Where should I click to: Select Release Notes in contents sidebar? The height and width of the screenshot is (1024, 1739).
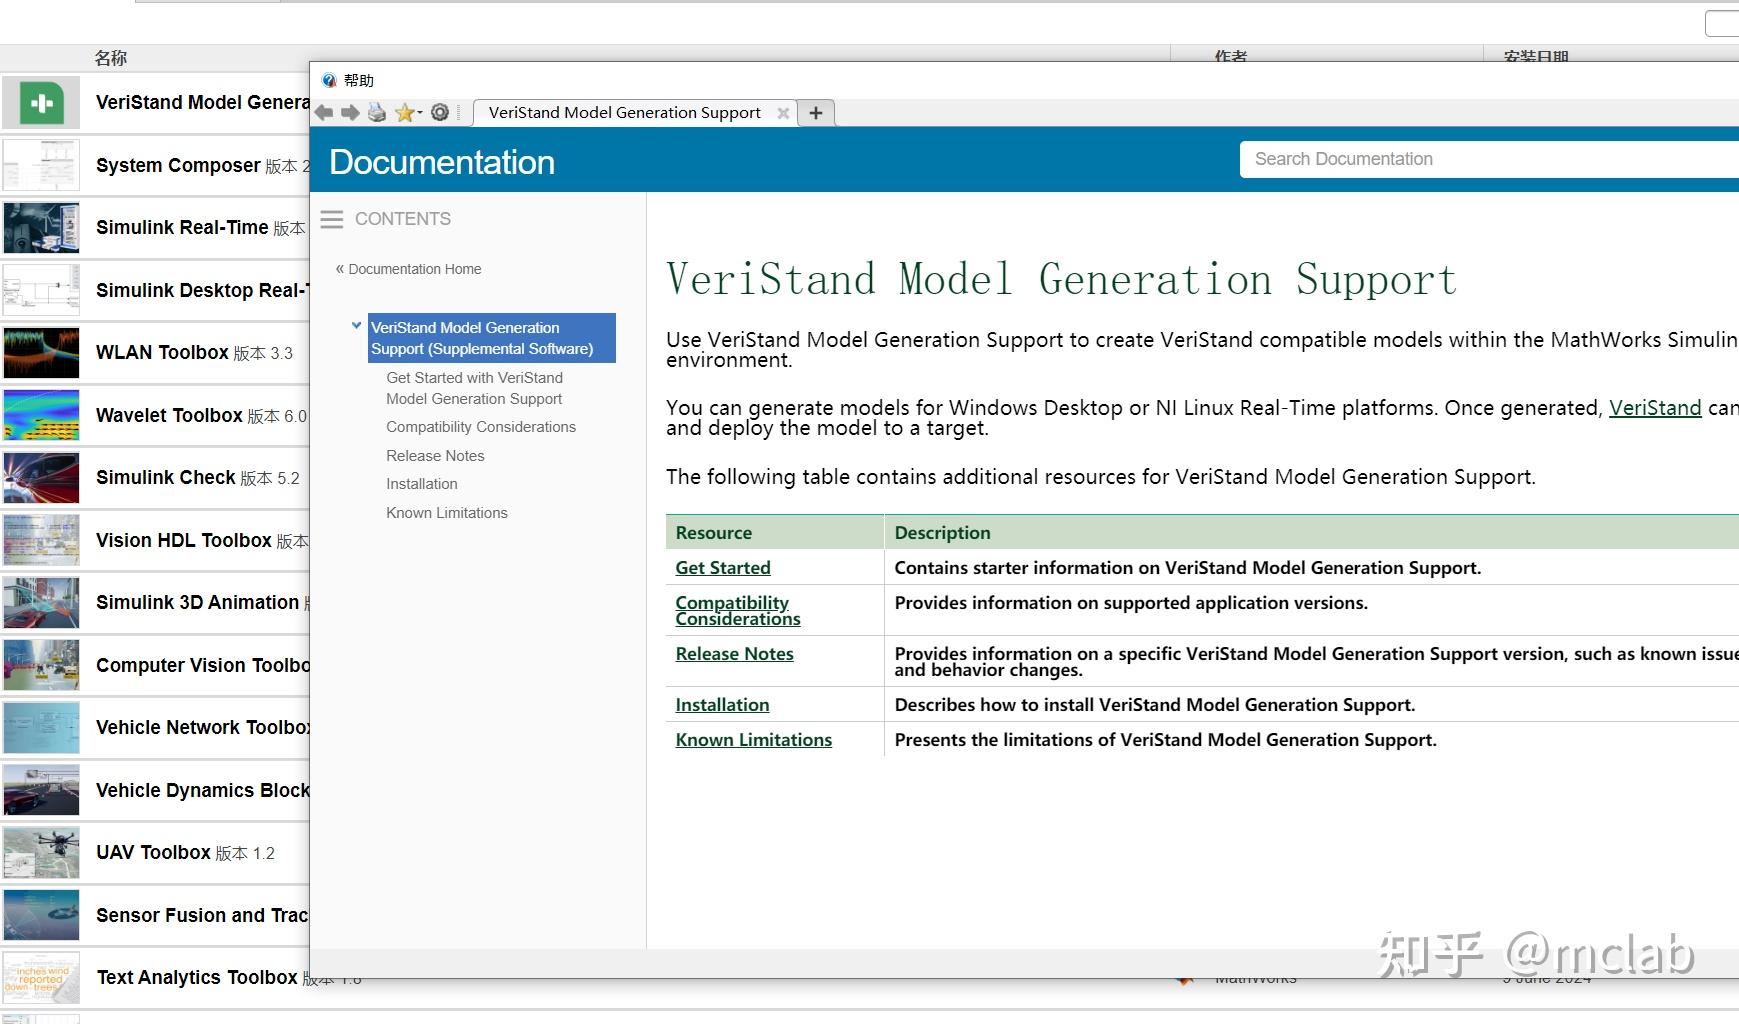[x=435, y=456]
